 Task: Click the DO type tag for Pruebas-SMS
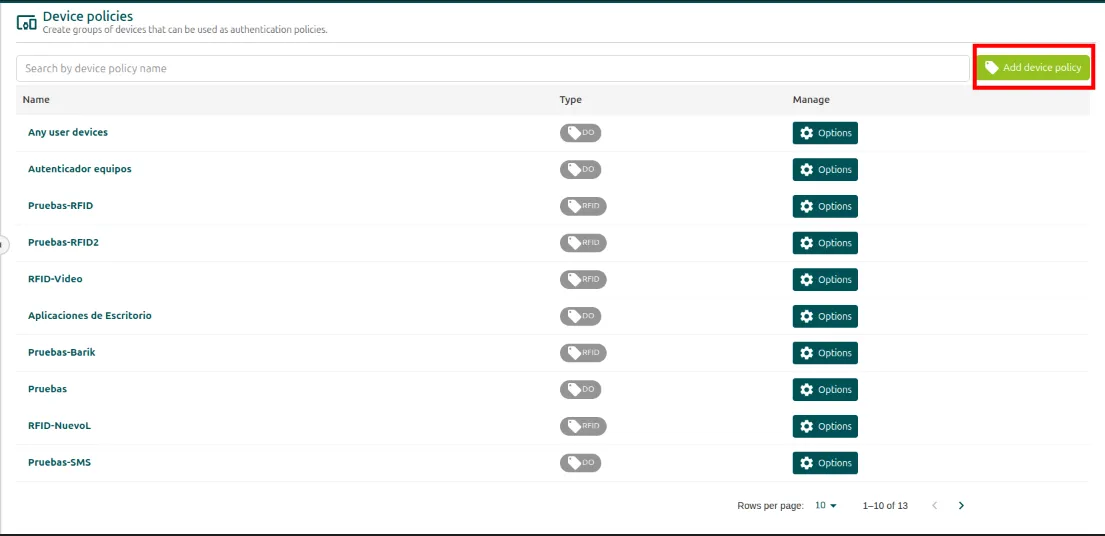pos(581,462)
